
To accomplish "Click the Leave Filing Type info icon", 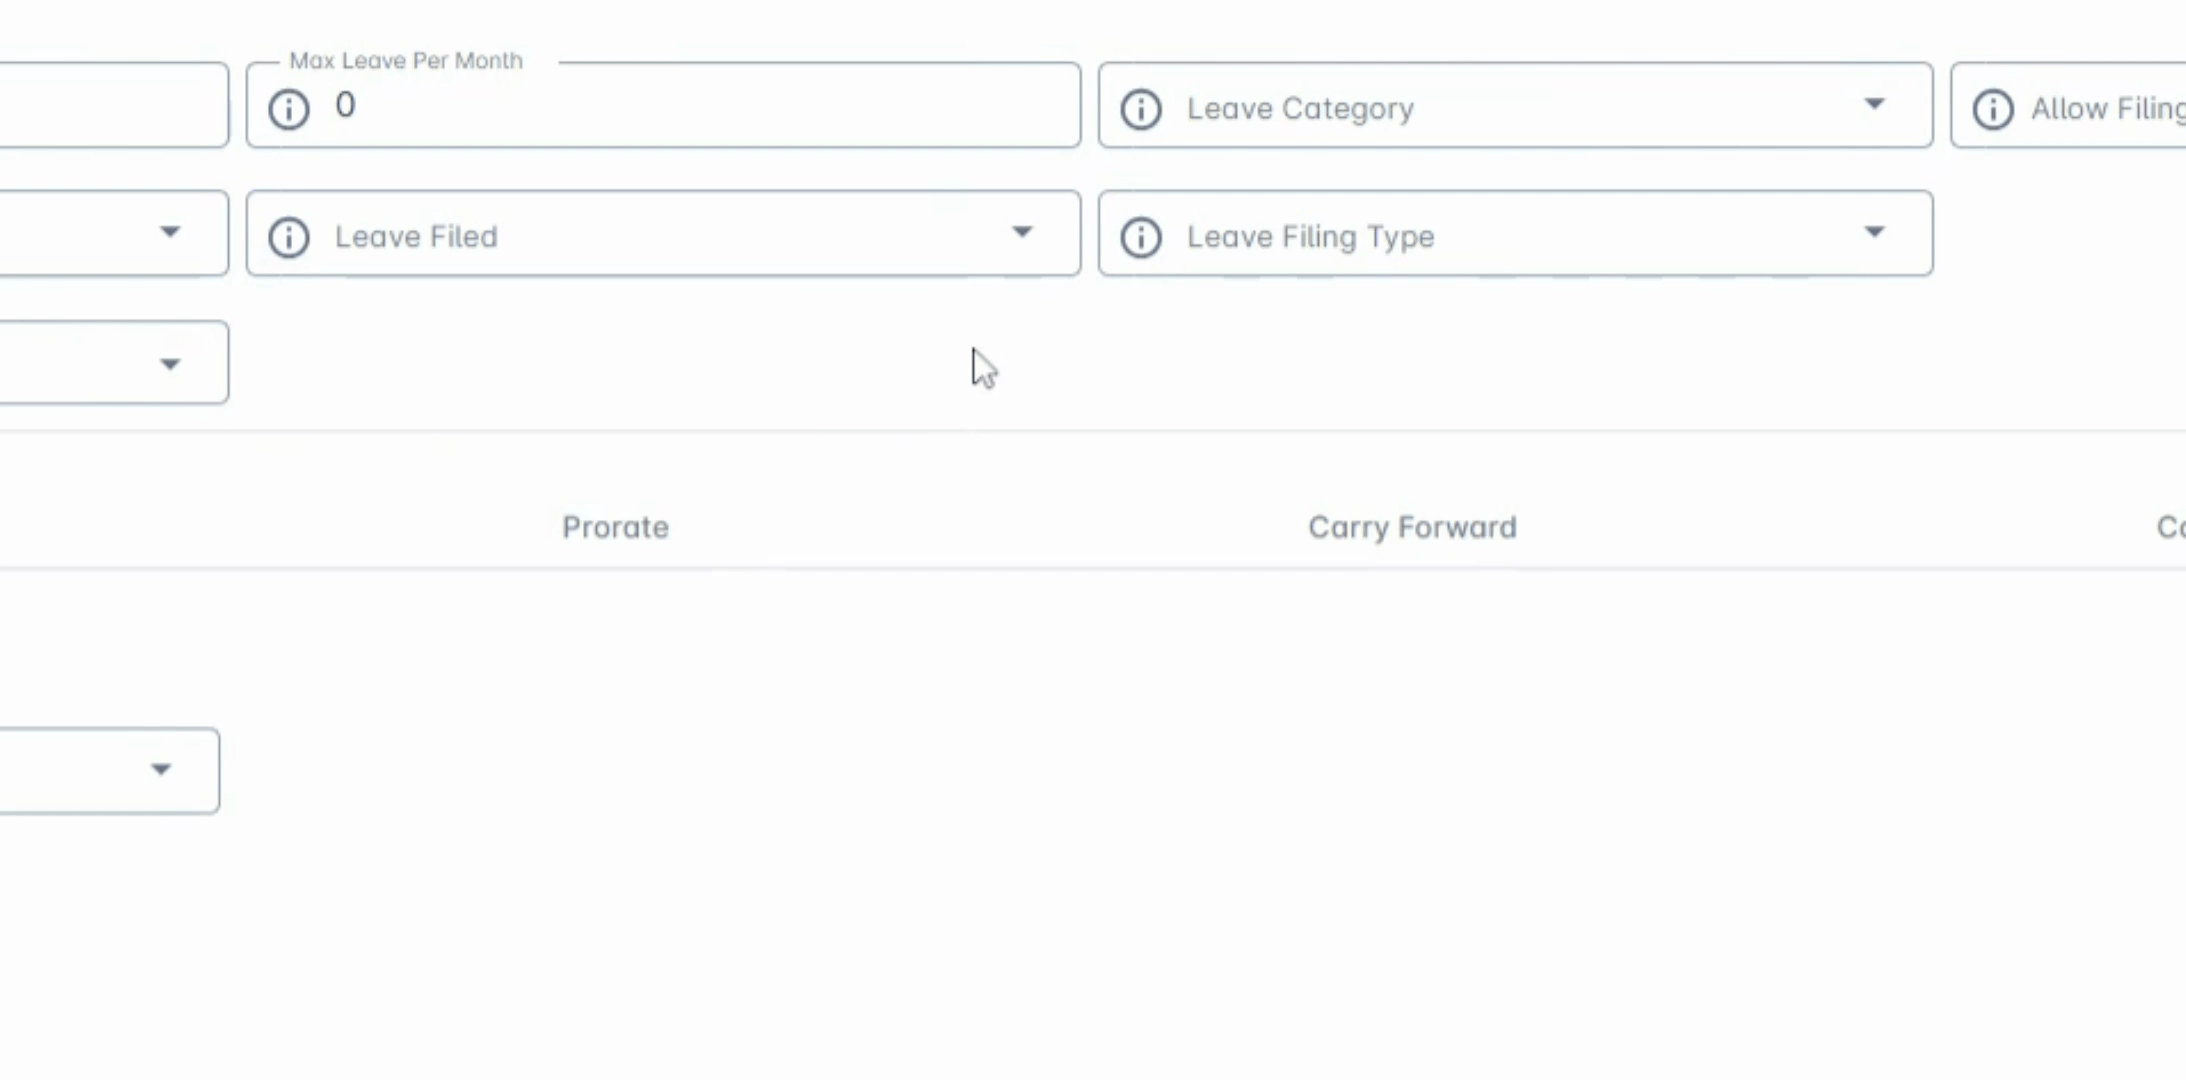I will pyautogui.click(x=1141, y=237).
